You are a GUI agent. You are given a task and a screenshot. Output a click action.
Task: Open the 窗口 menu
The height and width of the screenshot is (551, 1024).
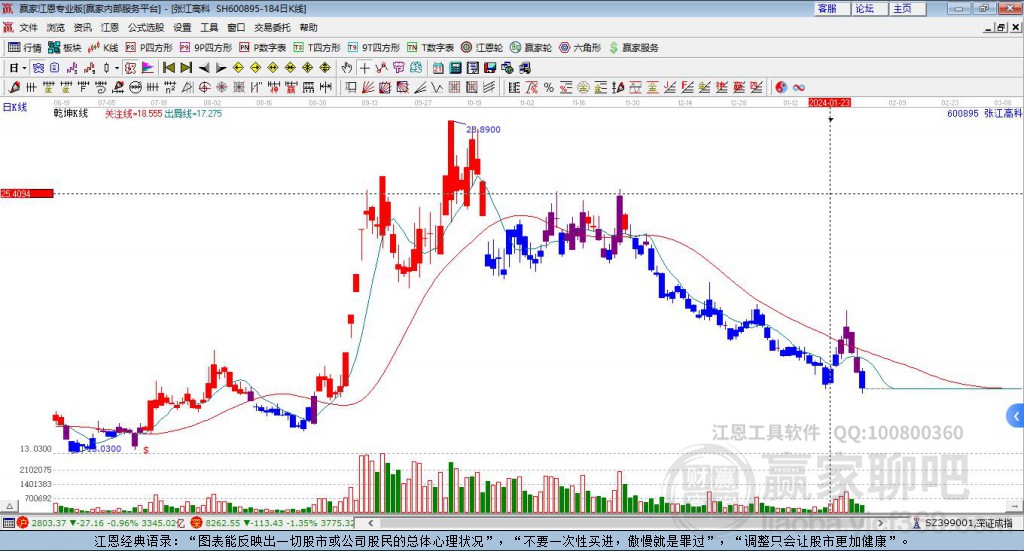(x=236, y=27)
